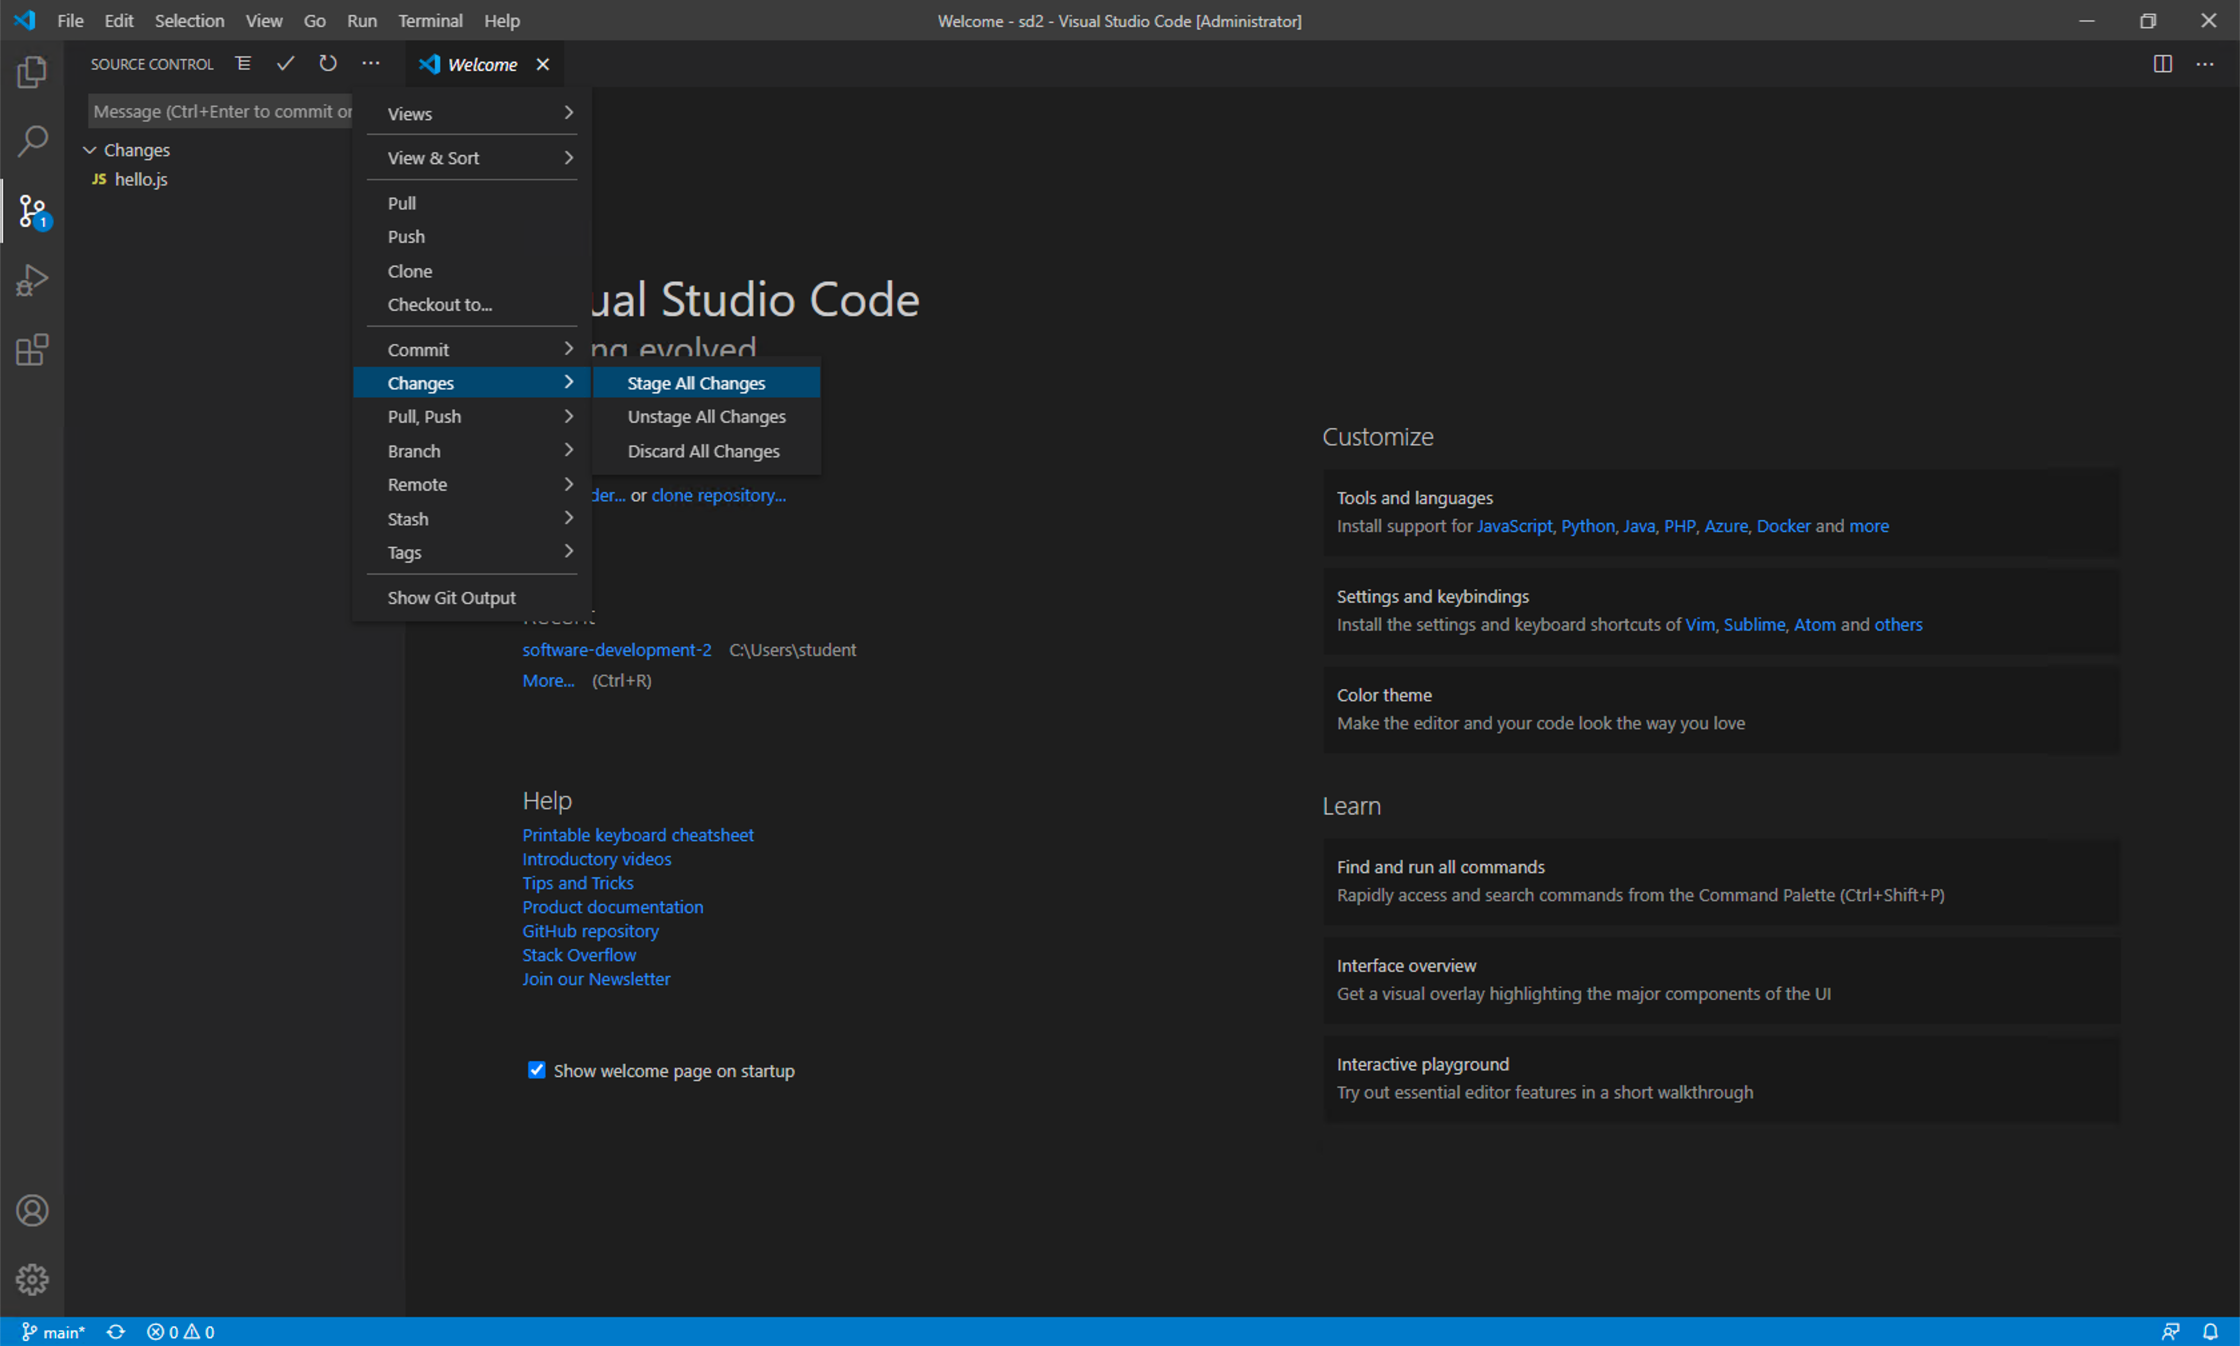Click the commit message input box

[220, 111]
